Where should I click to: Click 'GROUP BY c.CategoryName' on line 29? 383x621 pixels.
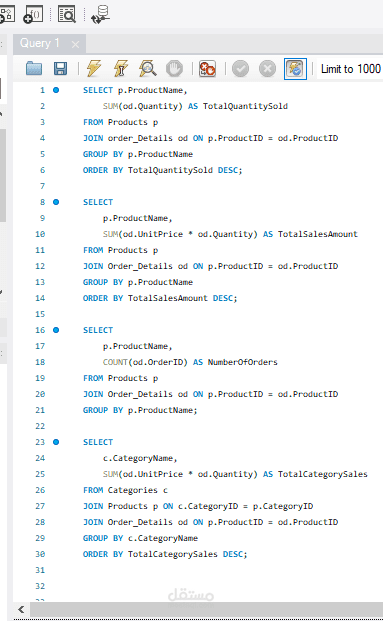pos(140,538)
